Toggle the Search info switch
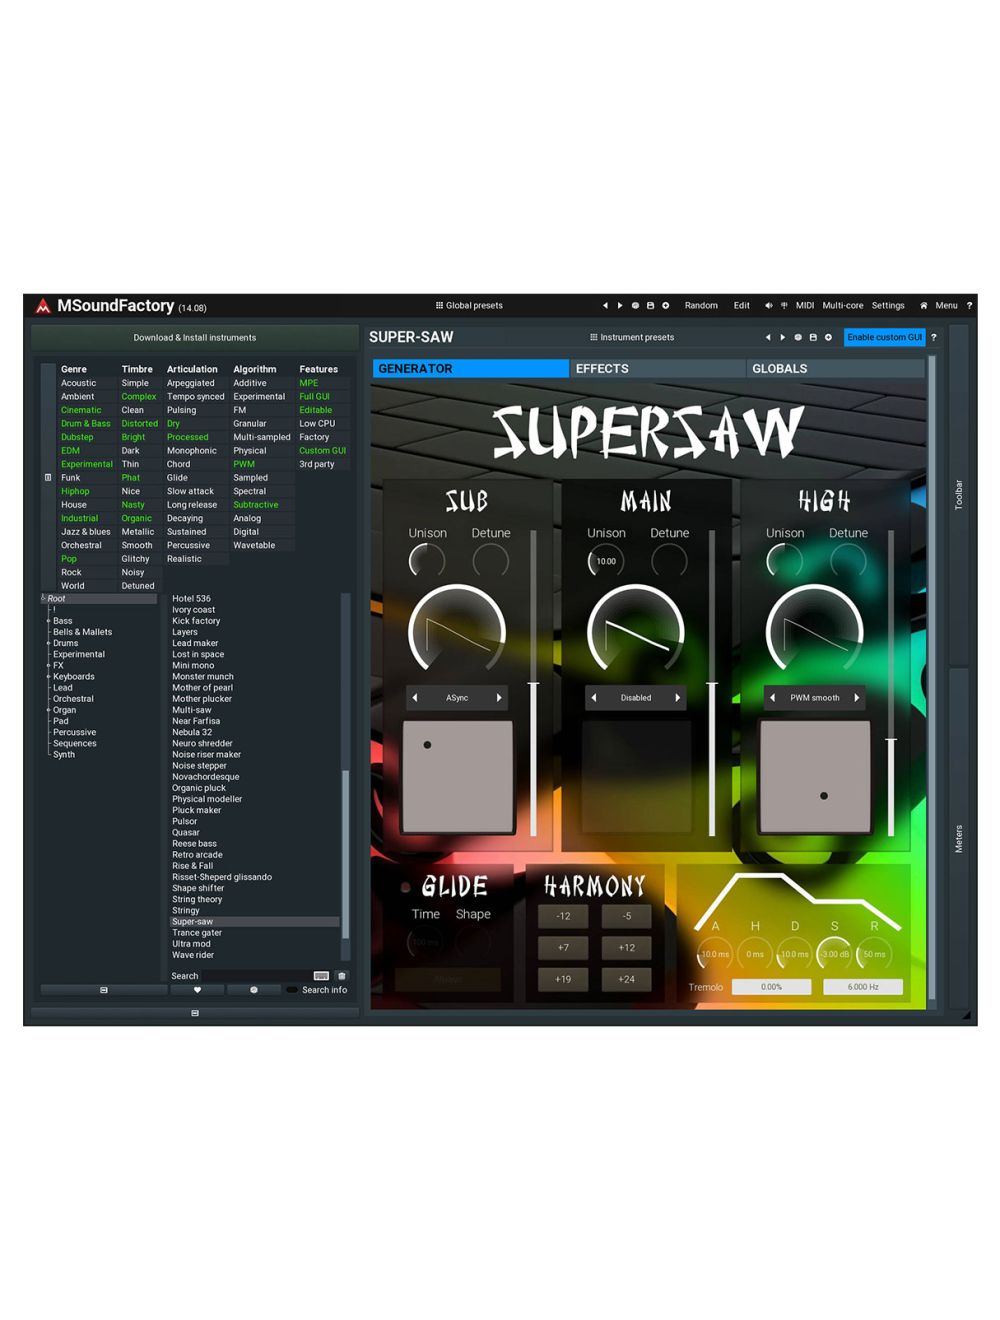 292,990
